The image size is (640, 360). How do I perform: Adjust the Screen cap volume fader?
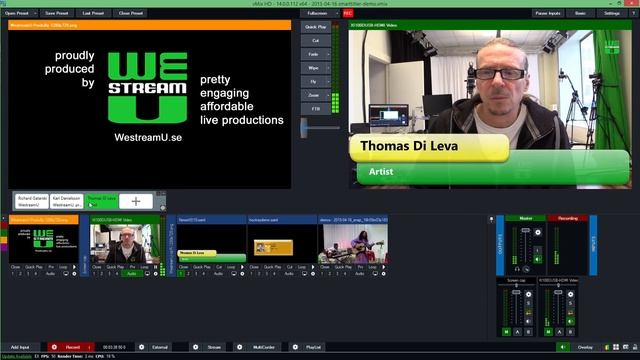[516, 292]
